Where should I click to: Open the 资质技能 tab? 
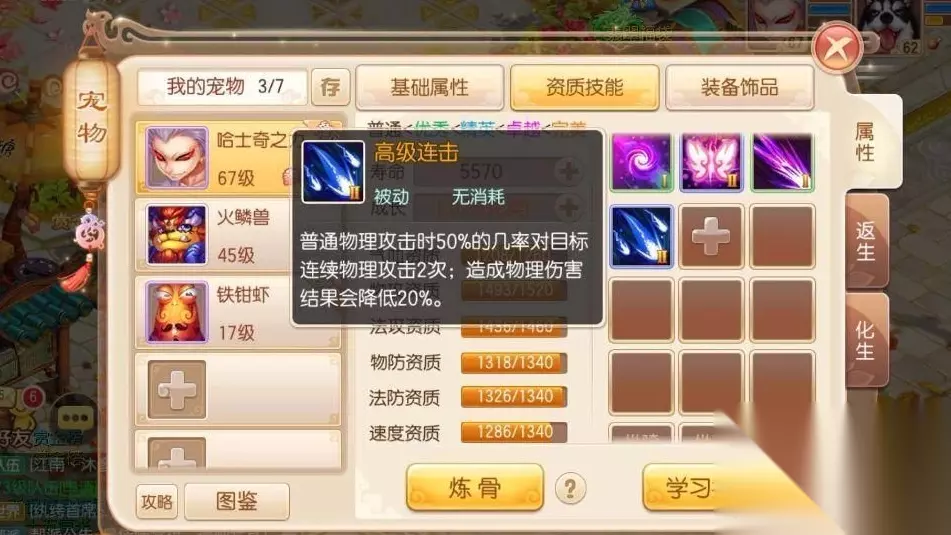click(585, 87)
